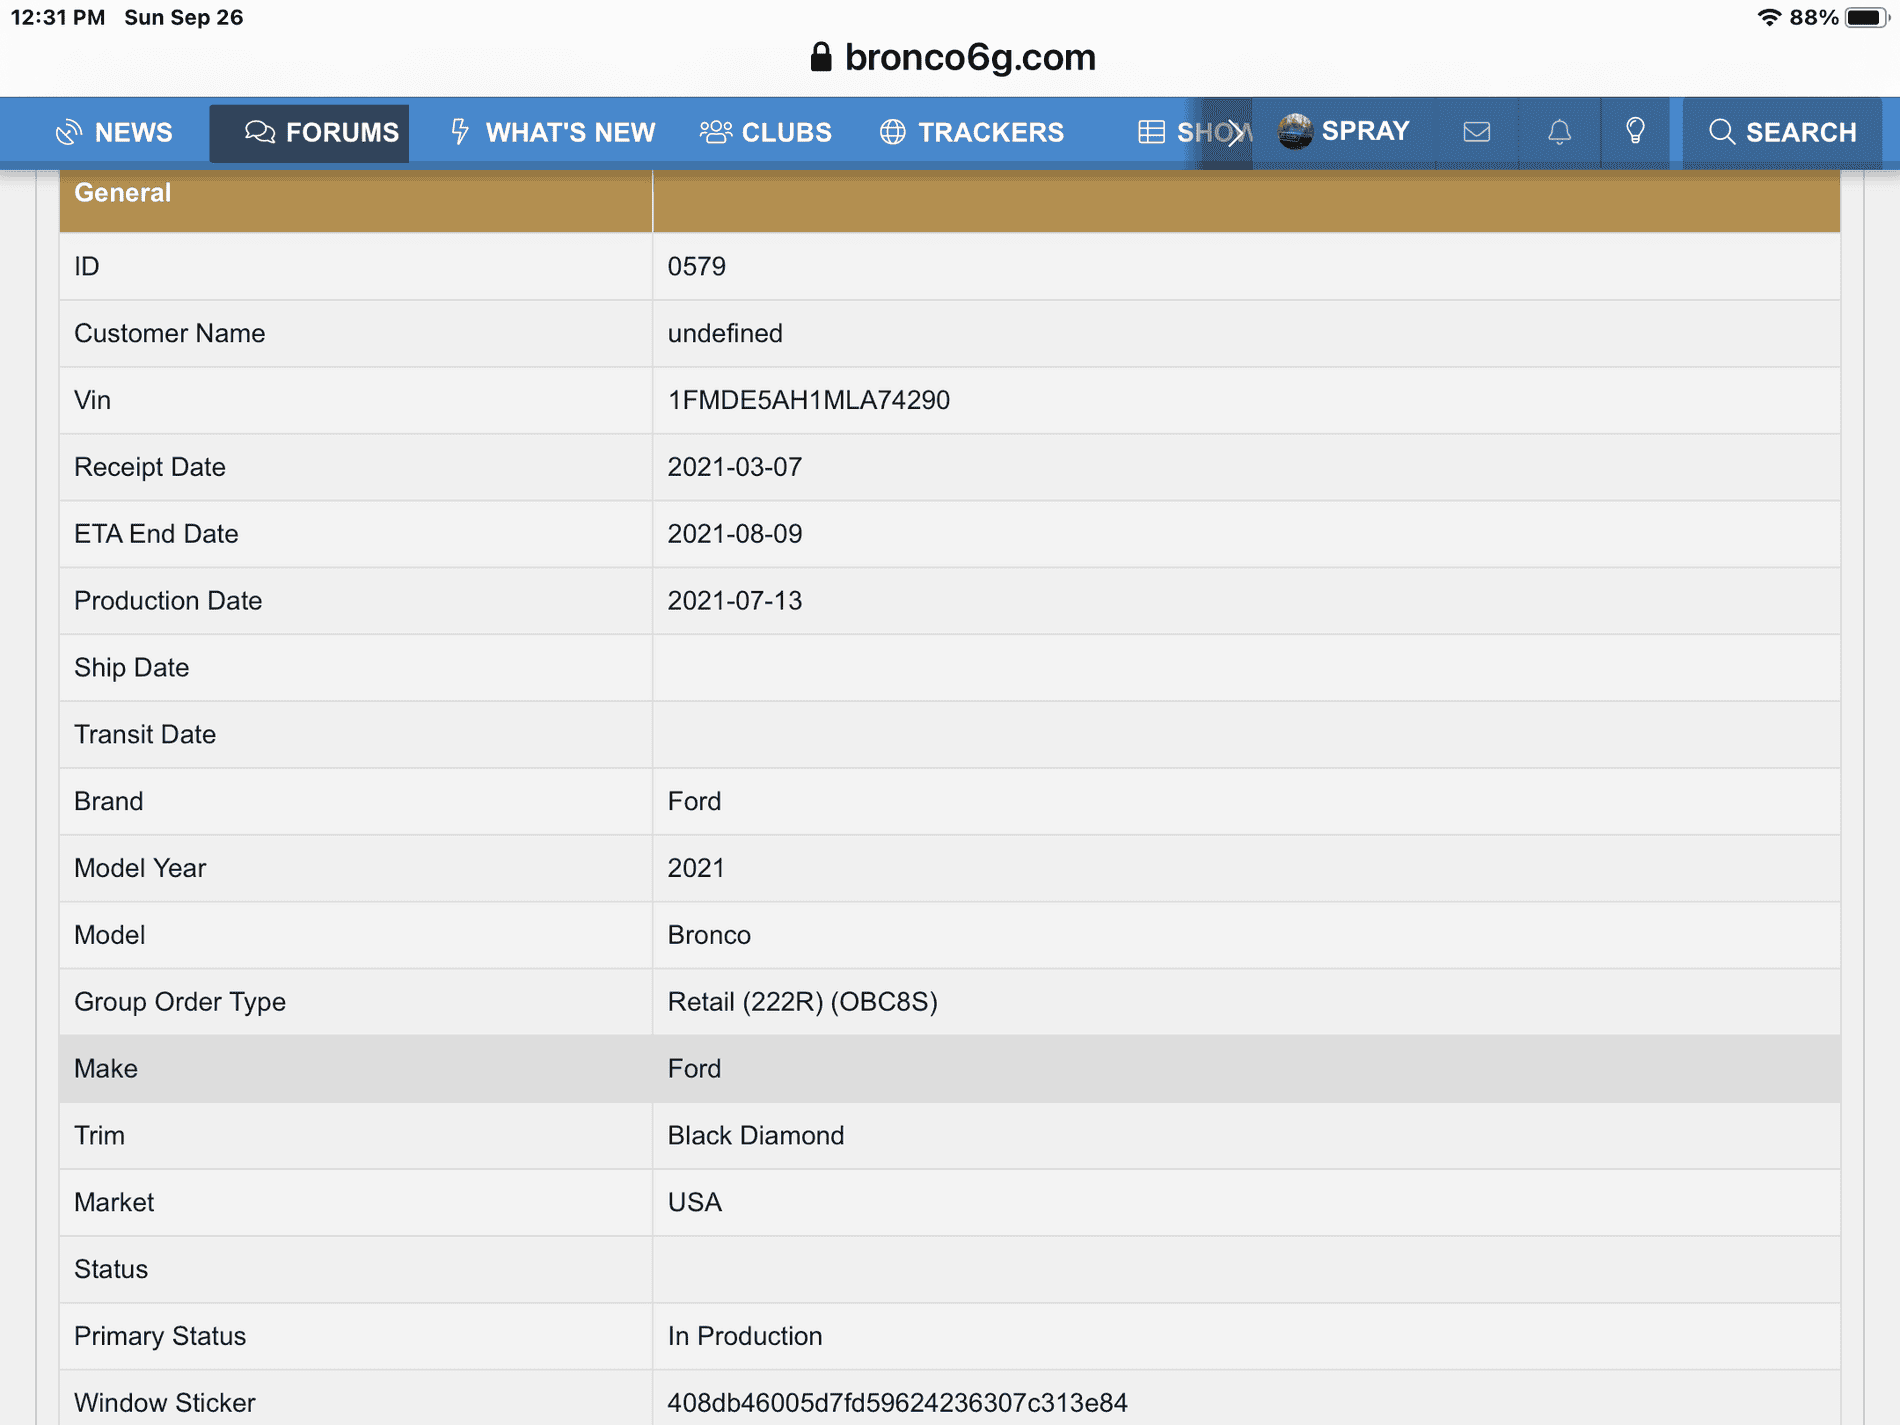1900x1425 pixels.
Task: Tap the lock icon in address bar
Action: point(821,57)
